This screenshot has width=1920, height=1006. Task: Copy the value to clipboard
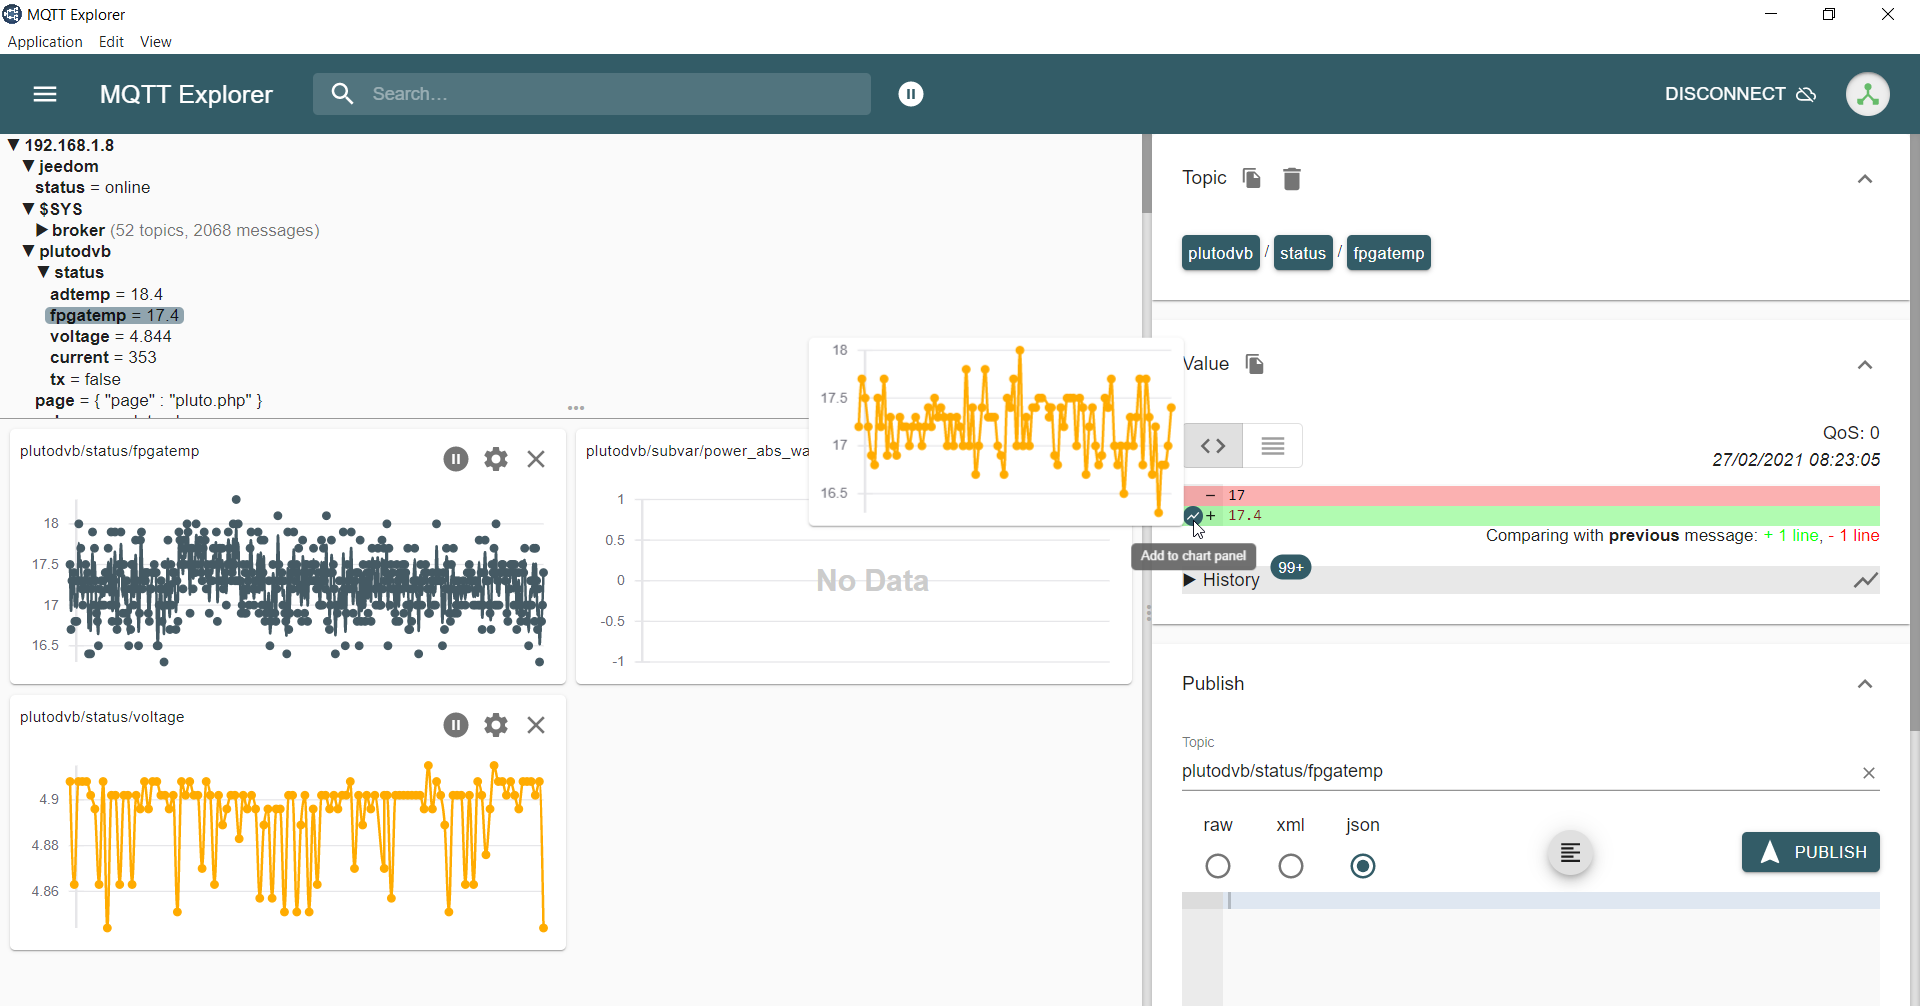tap(1254, 364)
